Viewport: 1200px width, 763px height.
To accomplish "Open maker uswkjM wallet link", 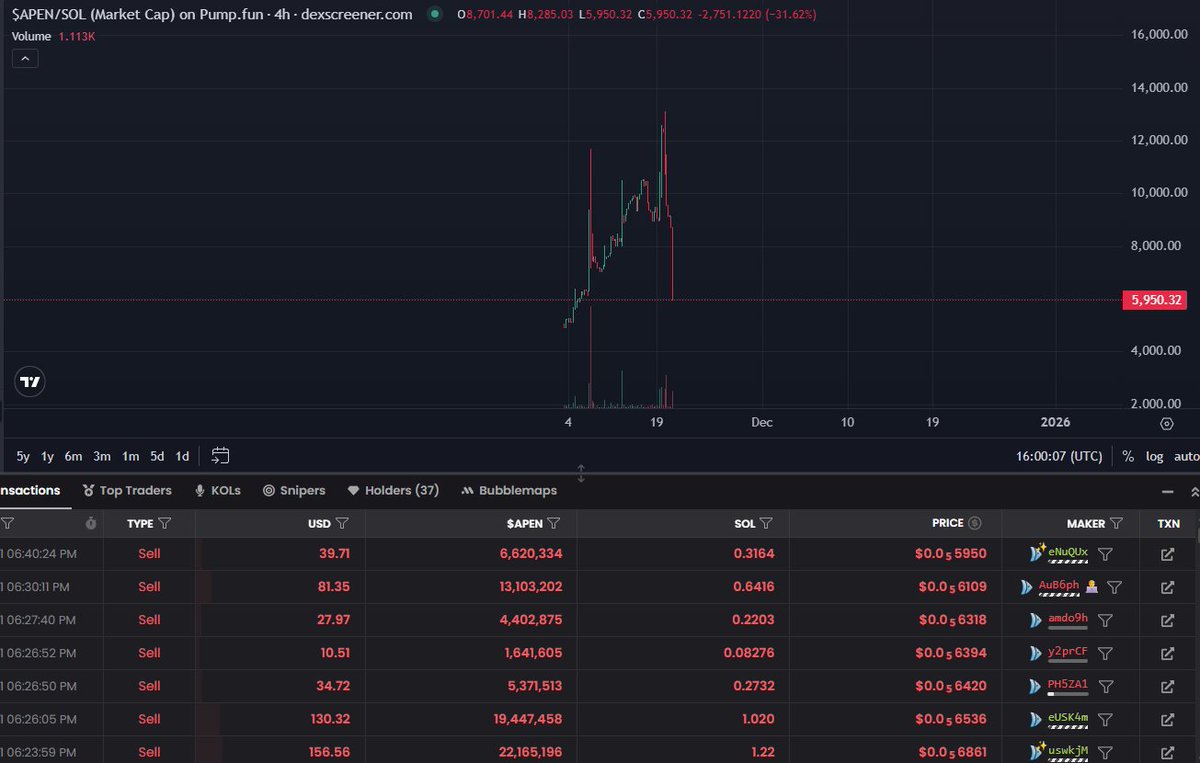I will pos(1067,750).
